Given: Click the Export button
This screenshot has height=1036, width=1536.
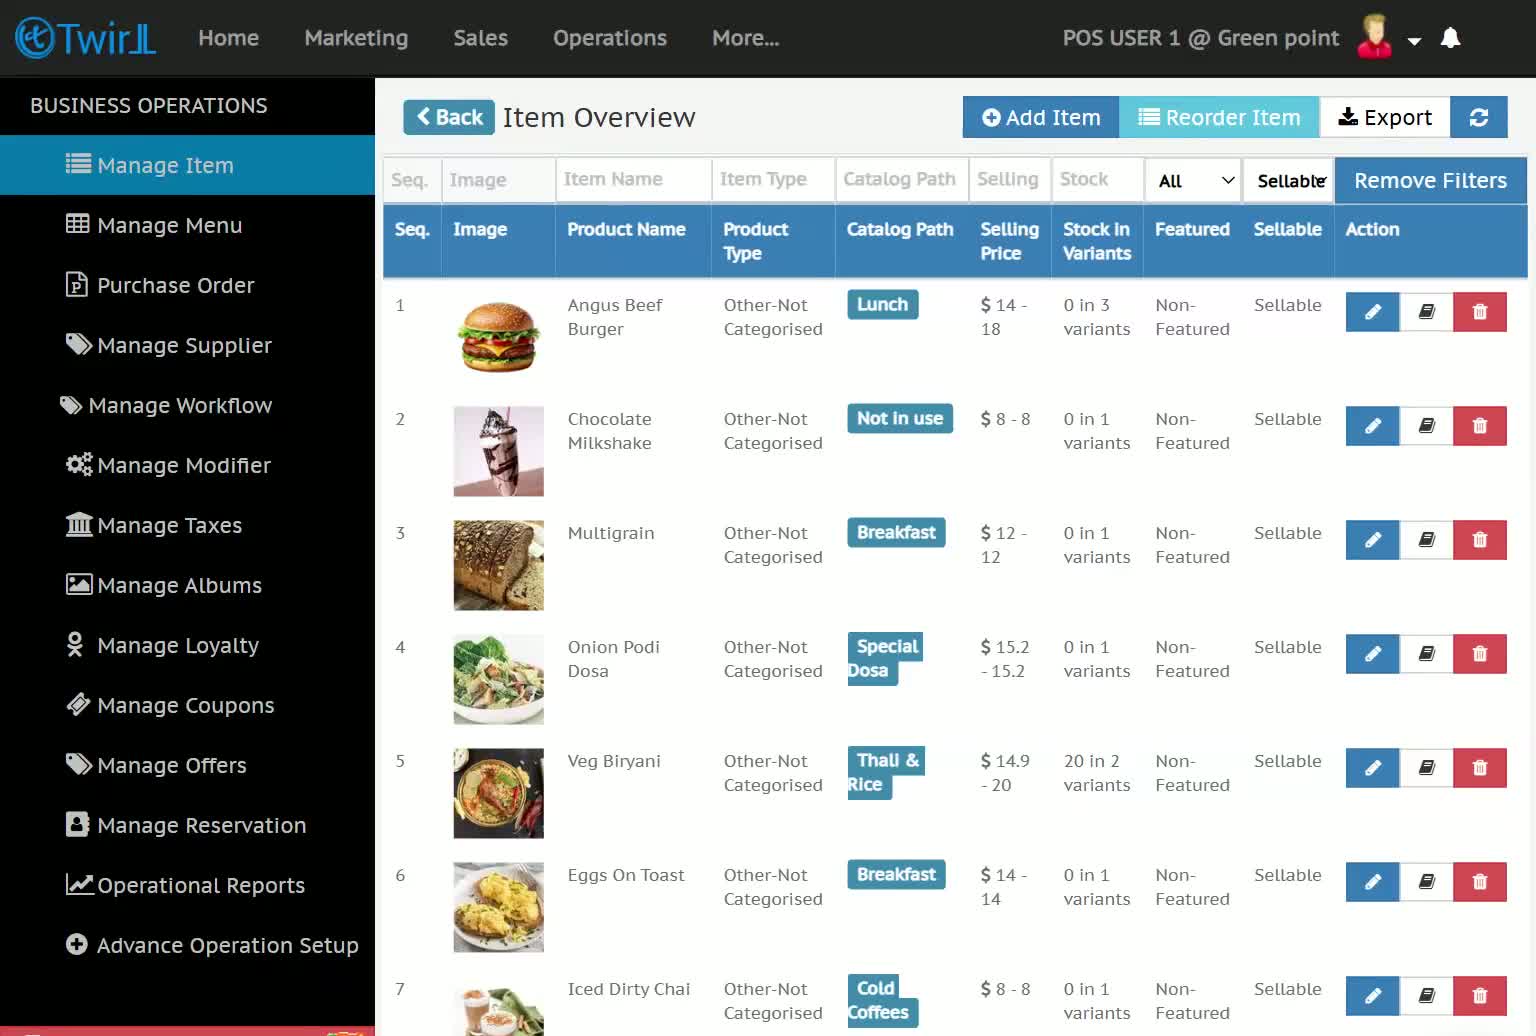Looking at the screenshot, I should click(1385, 117).
